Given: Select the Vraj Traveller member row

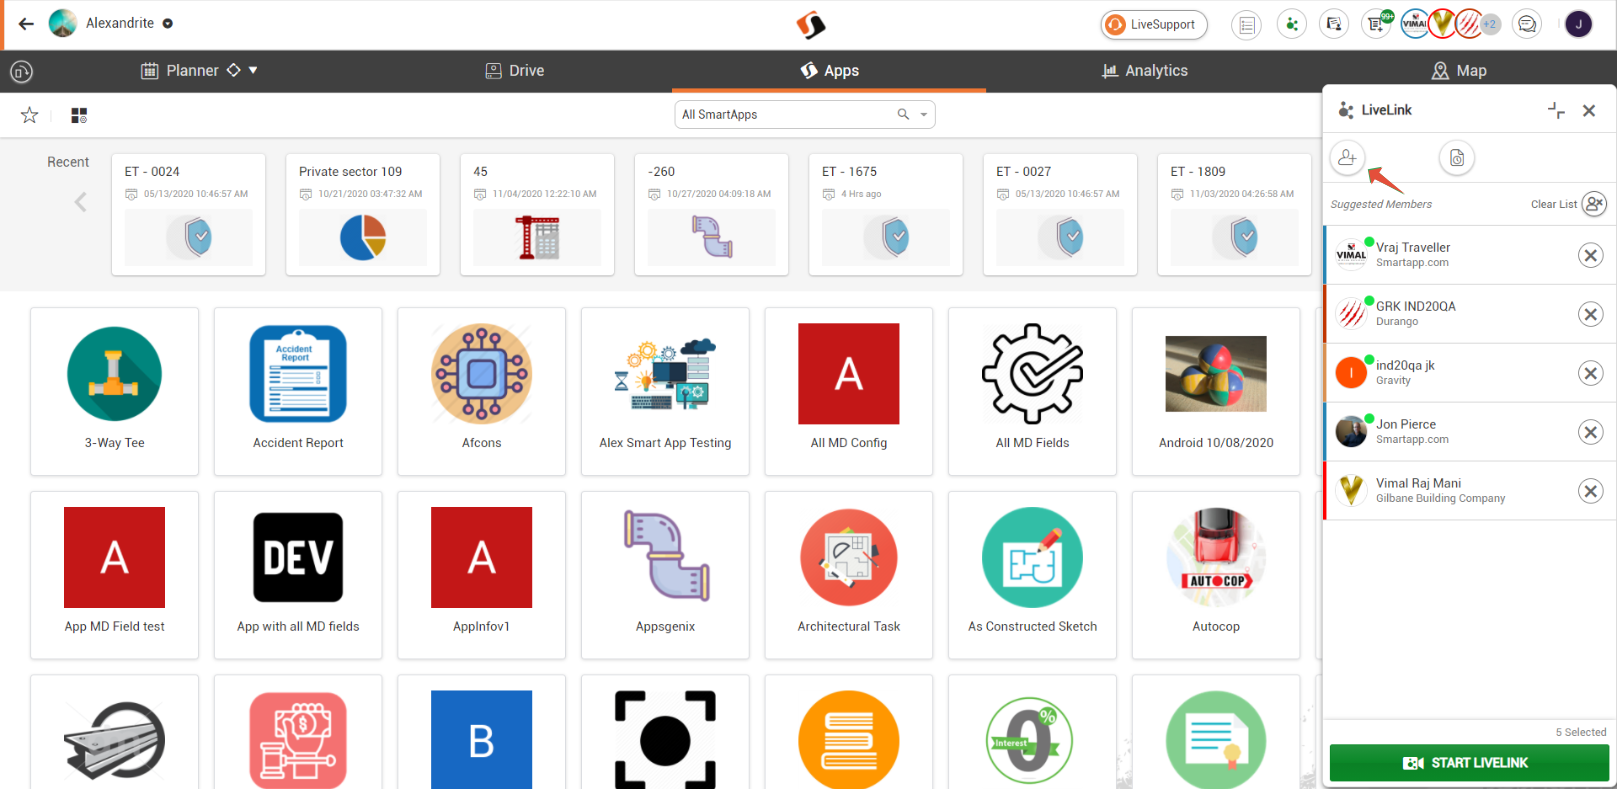Looking at the screenshot, I should tap(1469, 255).
